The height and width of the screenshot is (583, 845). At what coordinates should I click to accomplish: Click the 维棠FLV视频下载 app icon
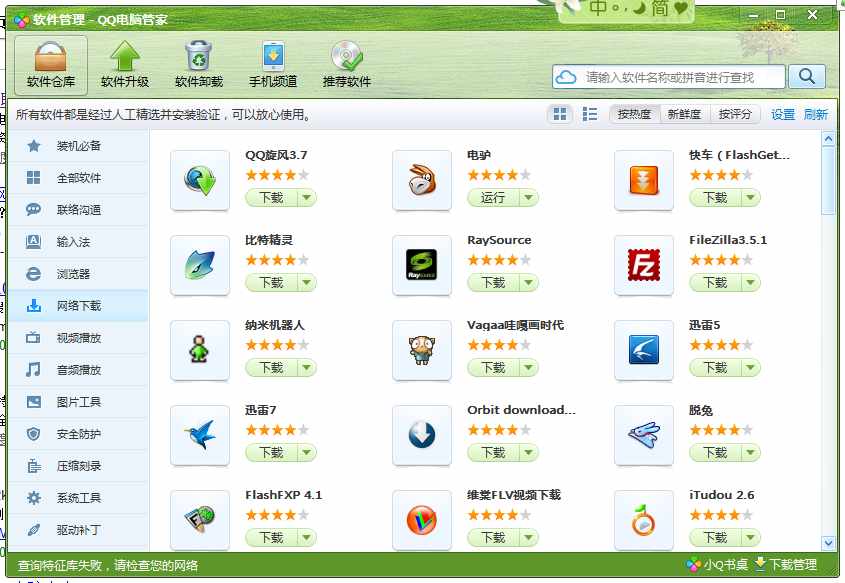click(422, 520)
